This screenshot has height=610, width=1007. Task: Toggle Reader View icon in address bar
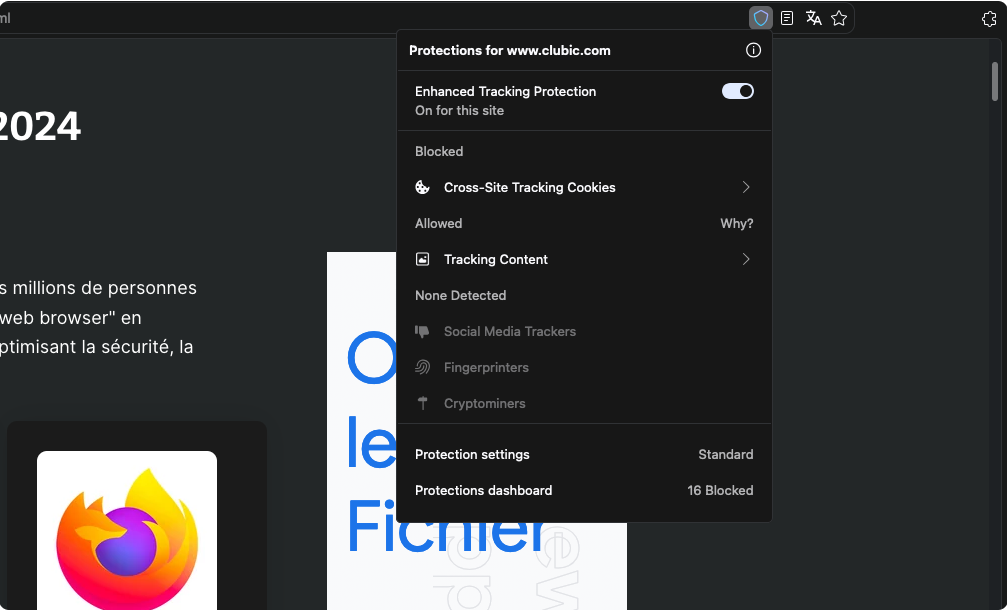click(787, 18)
